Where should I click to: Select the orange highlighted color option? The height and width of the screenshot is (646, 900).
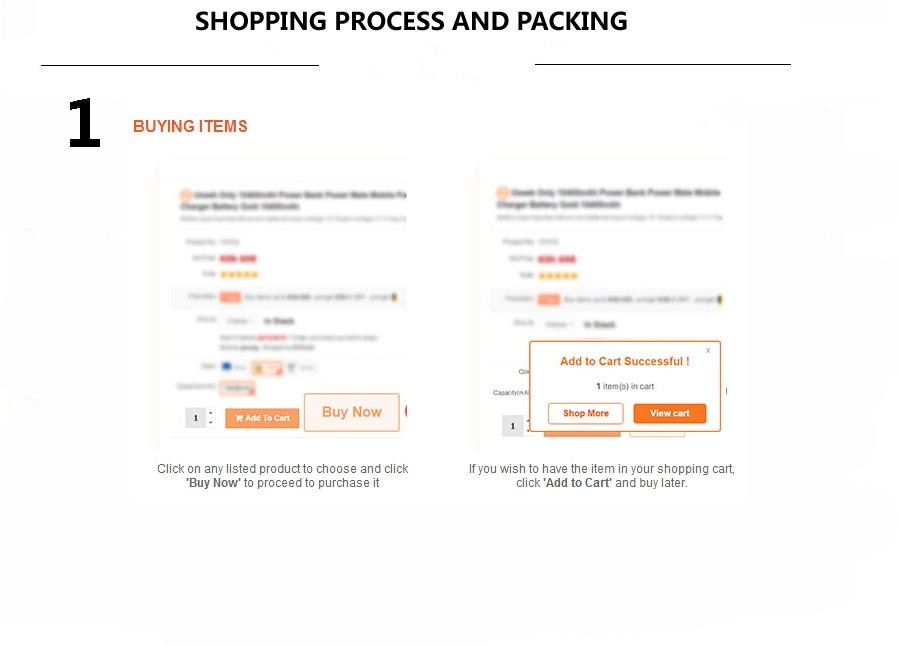tap(267, 368)
